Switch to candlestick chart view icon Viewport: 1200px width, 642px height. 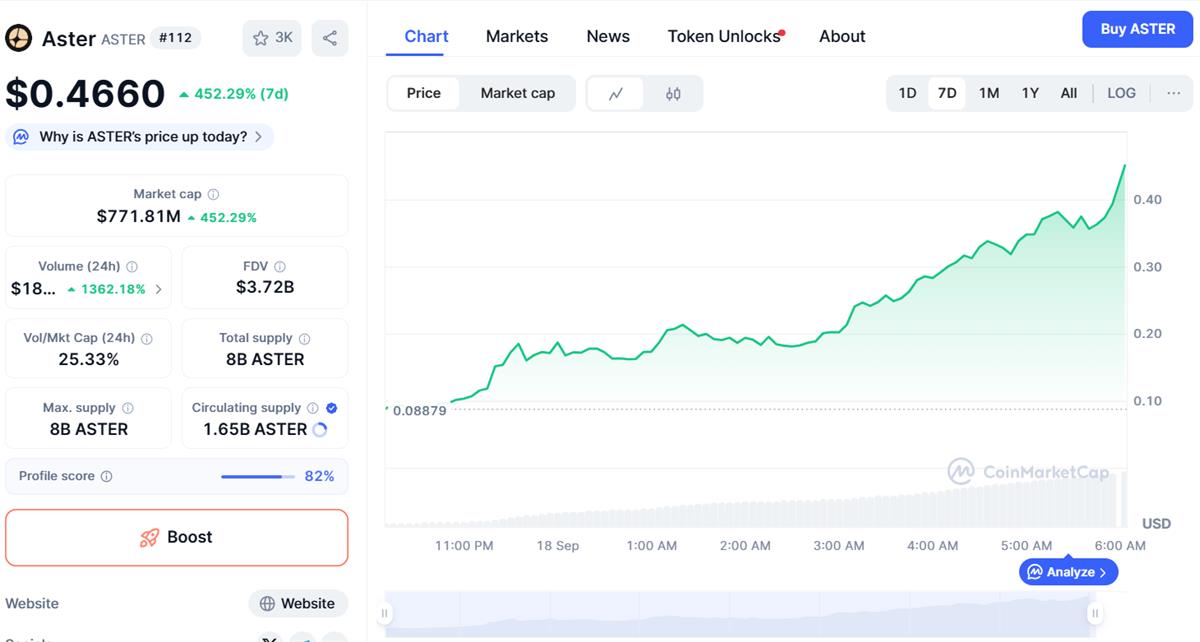(x=673, y=93)
